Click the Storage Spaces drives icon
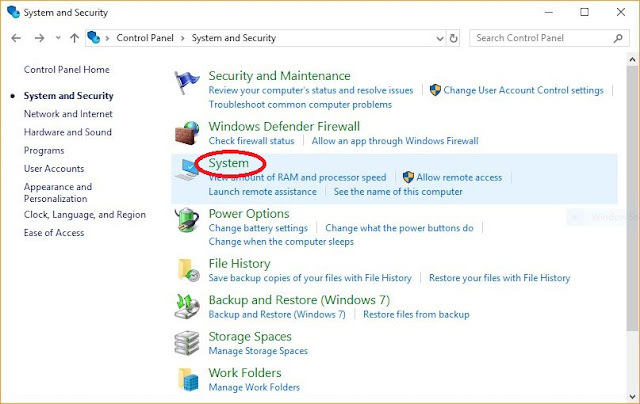 coord(187,343)
